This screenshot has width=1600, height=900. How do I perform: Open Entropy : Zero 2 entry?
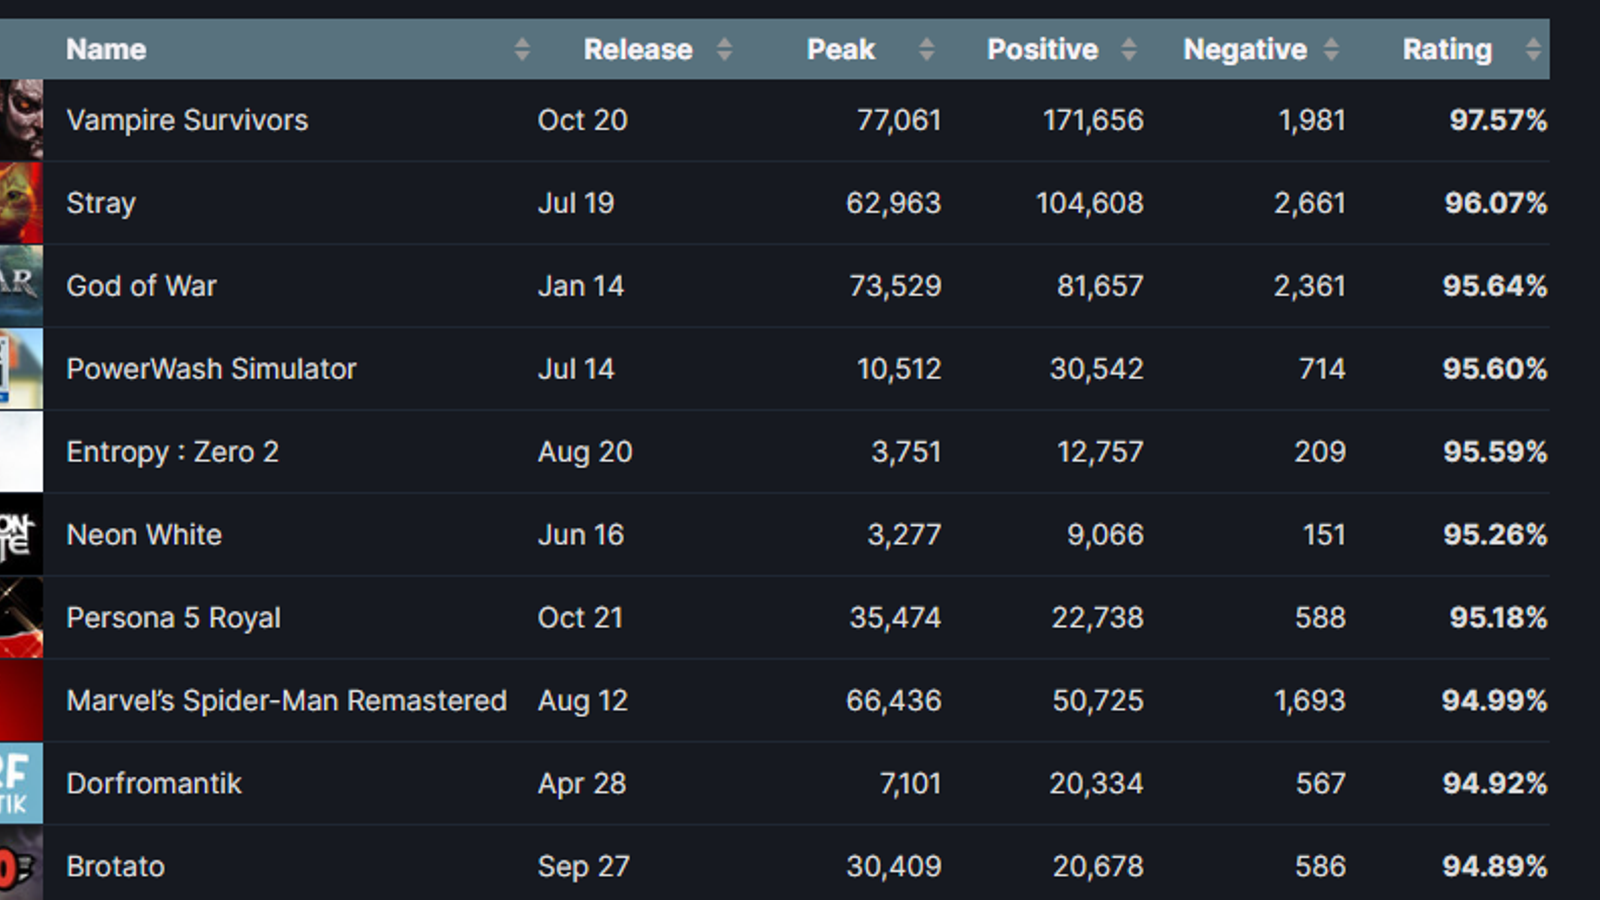[x=172, y=452]
